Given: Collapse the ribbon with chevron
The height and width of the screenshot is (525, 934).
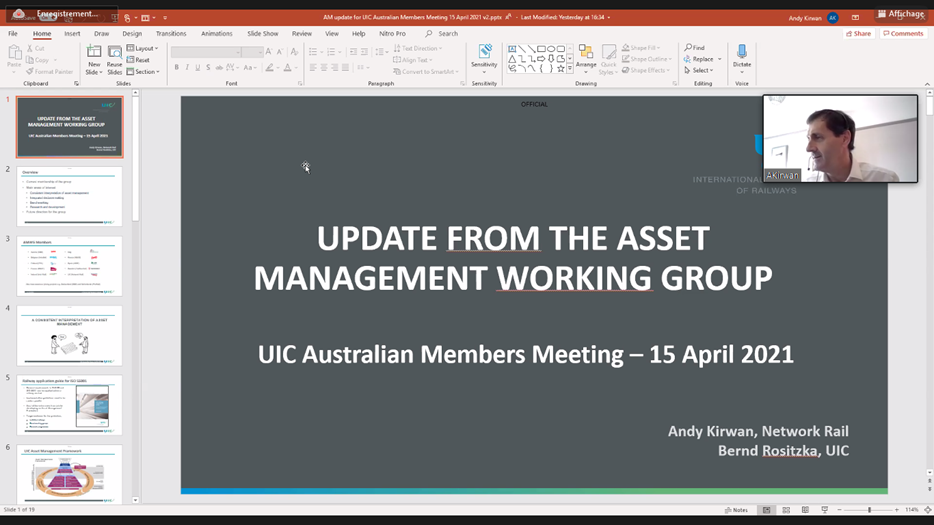Looking at the screenshot, I should [x=927, y=84].
